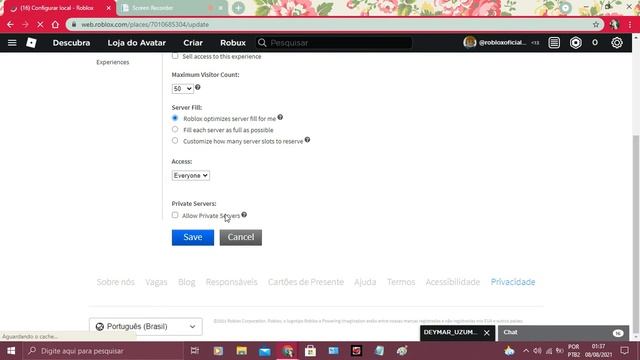
Task: Open the Robux balance icon
Action: pos(576,42)
